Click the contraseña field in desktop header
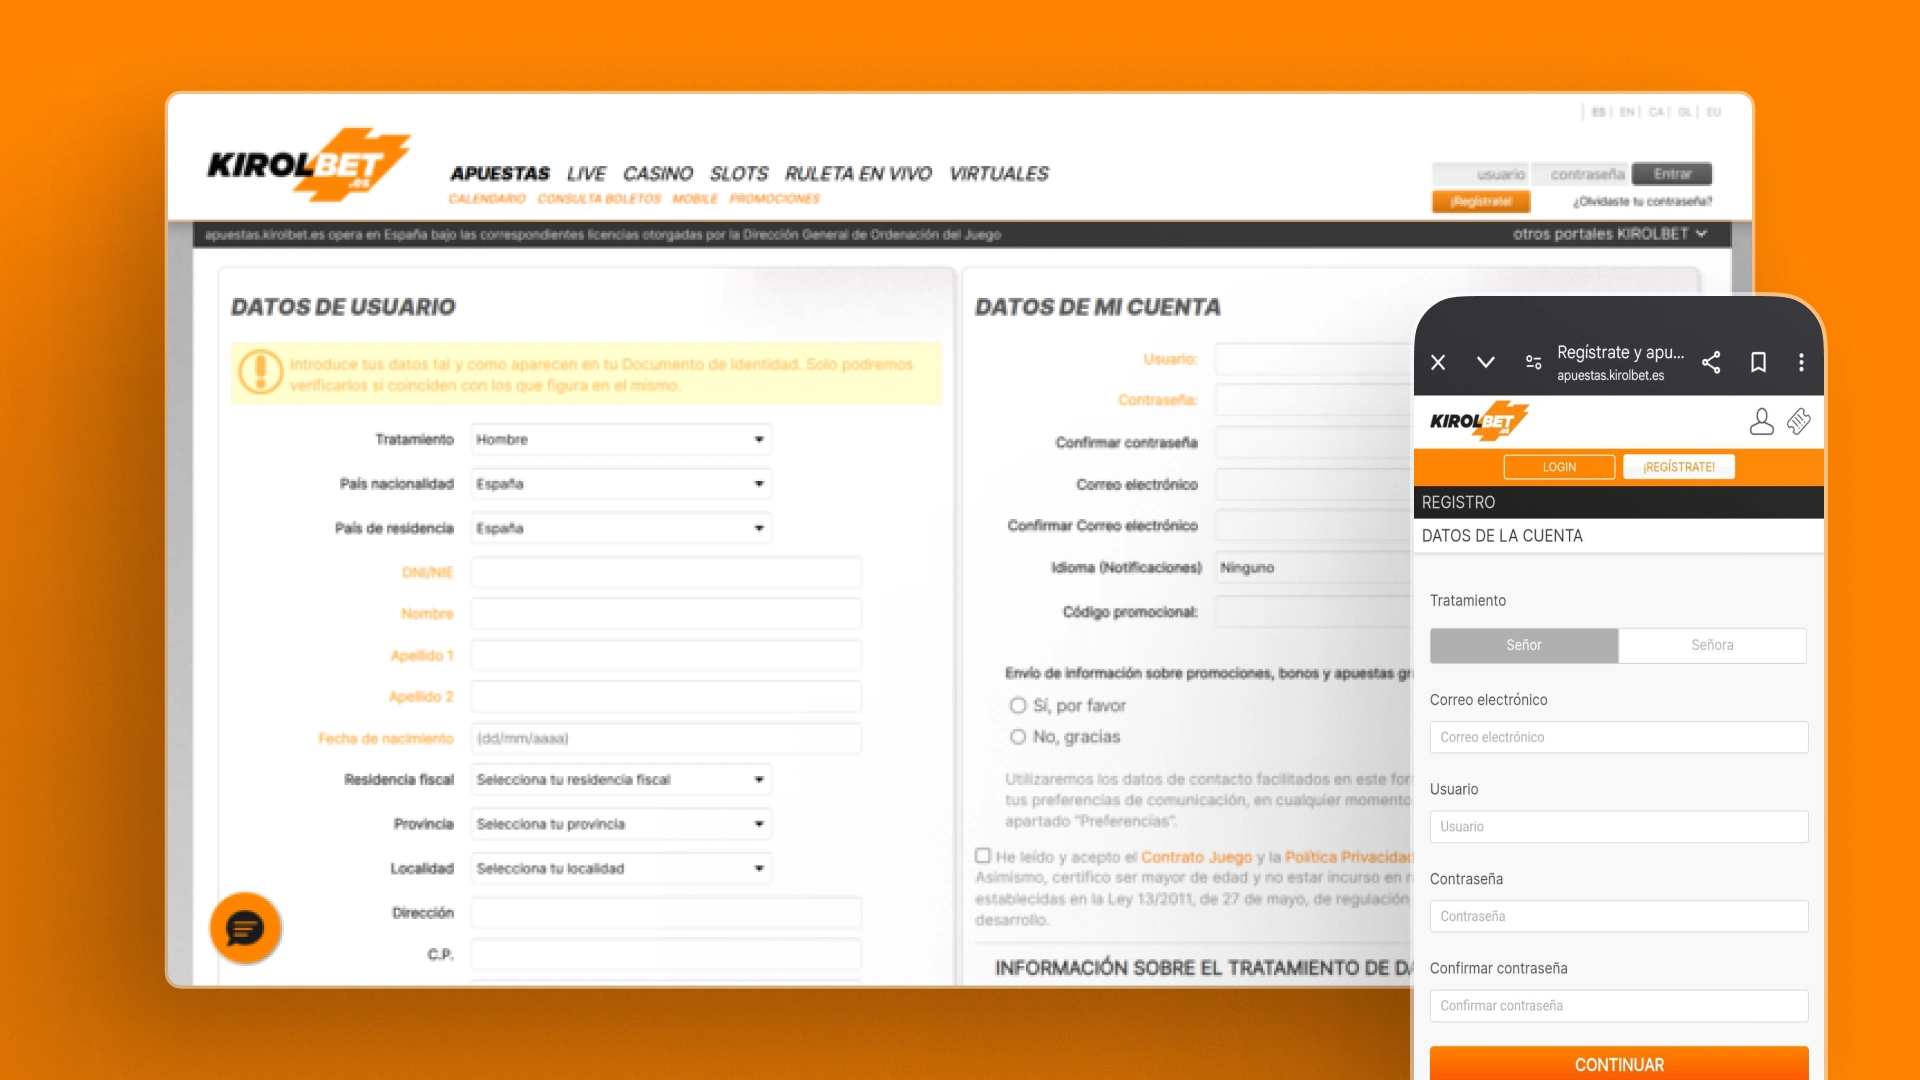1920x1080 pixels. [x=1580, y=174]
